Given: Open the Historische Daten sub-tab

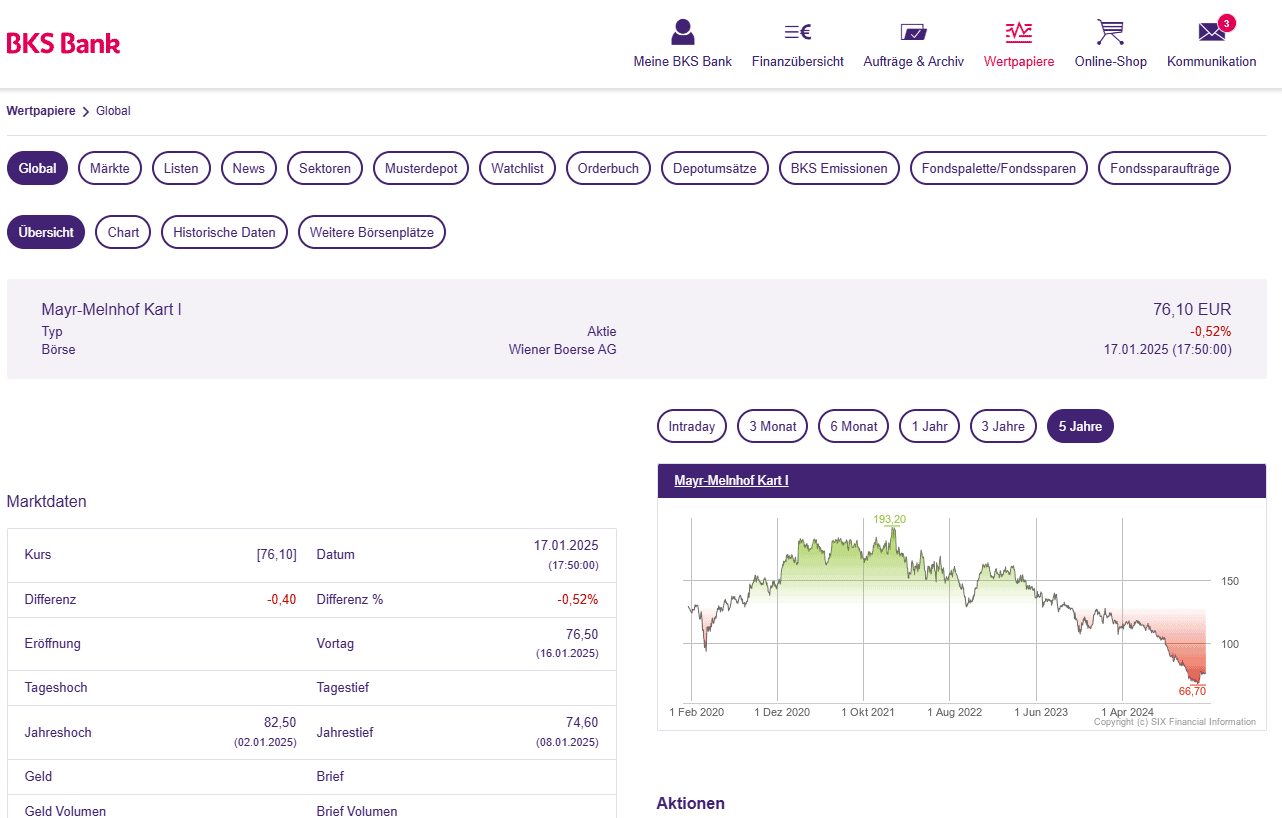Looking at the screenshot, I should coord(224,232).
